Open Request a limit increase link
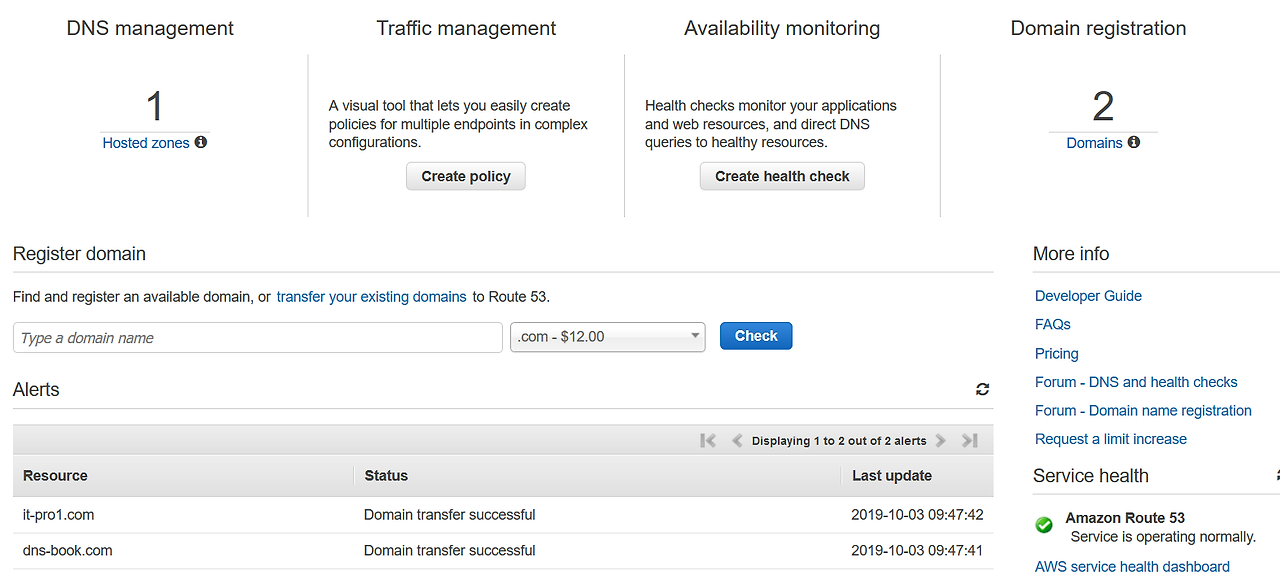Image resolution: width=1280 pixels, height=588 pixels. click(x=1110, y=439)
